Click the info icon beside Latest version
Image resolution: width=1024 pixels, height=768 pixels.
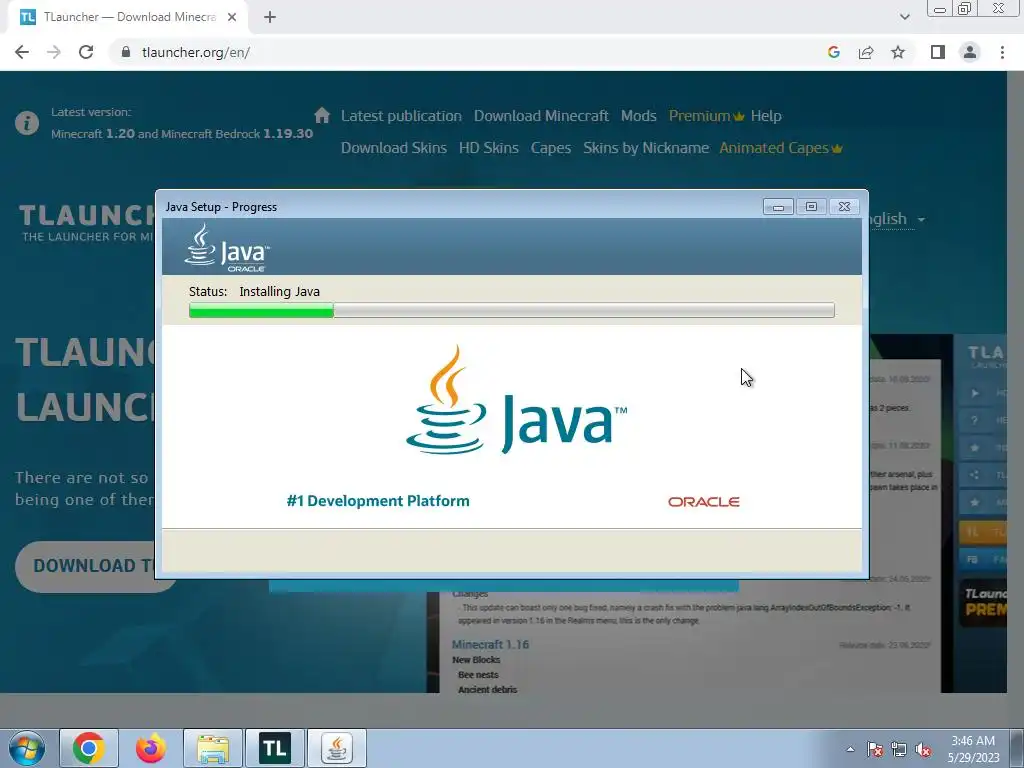pos(27,123)
